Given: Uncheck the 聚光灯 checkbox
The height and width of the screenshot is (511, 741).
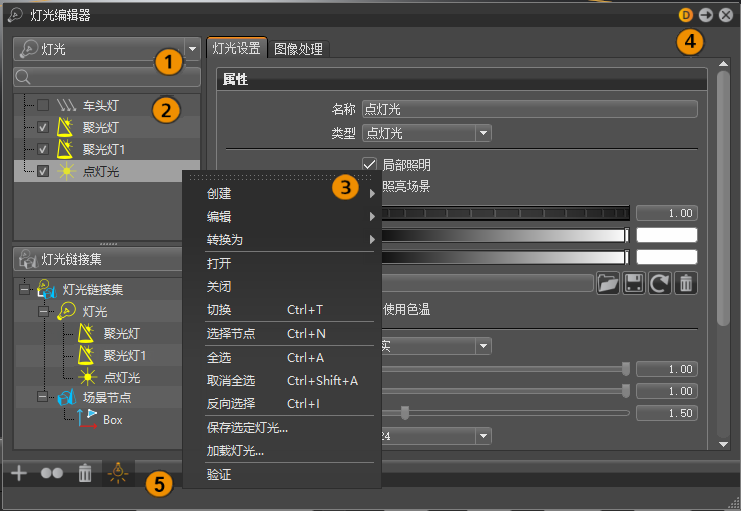Looking at the screenshot, I should click(x=43, y=127).
